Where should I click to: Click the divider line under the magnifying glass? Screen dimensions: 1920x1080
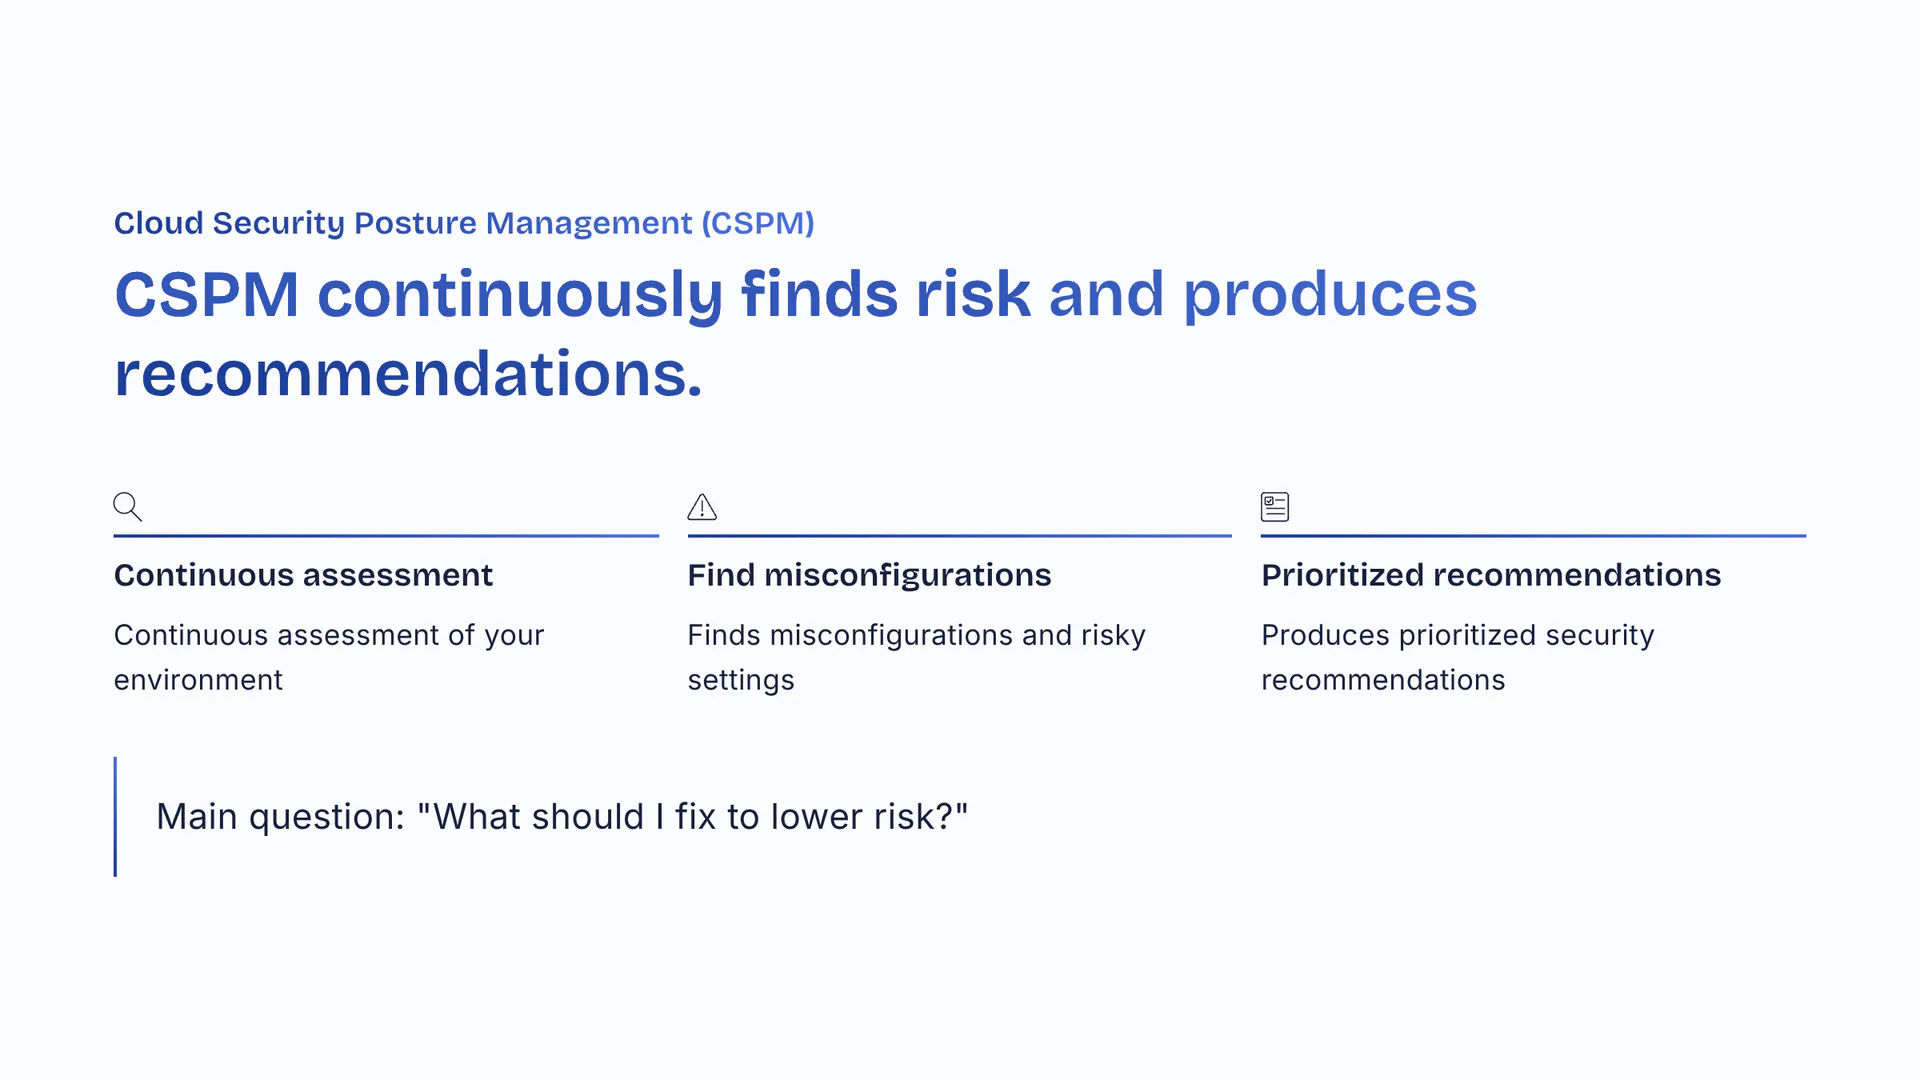386,536
